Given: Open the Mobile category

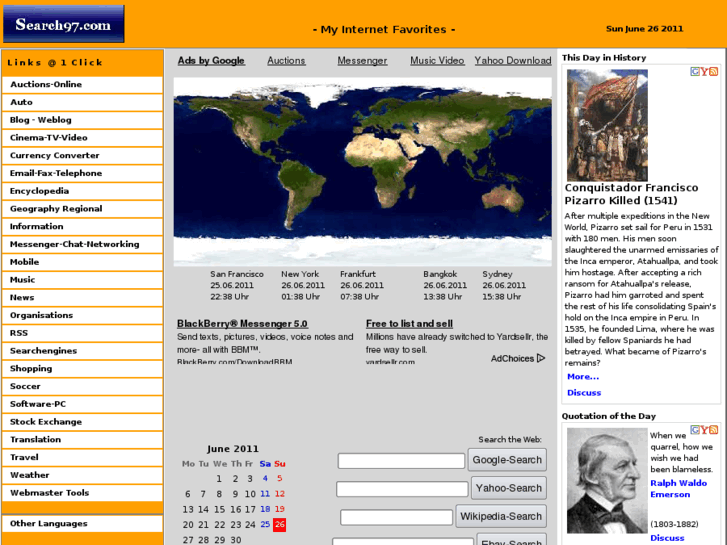Looking at the screenshot, I should pyautogui.click(x=83, y=262).
